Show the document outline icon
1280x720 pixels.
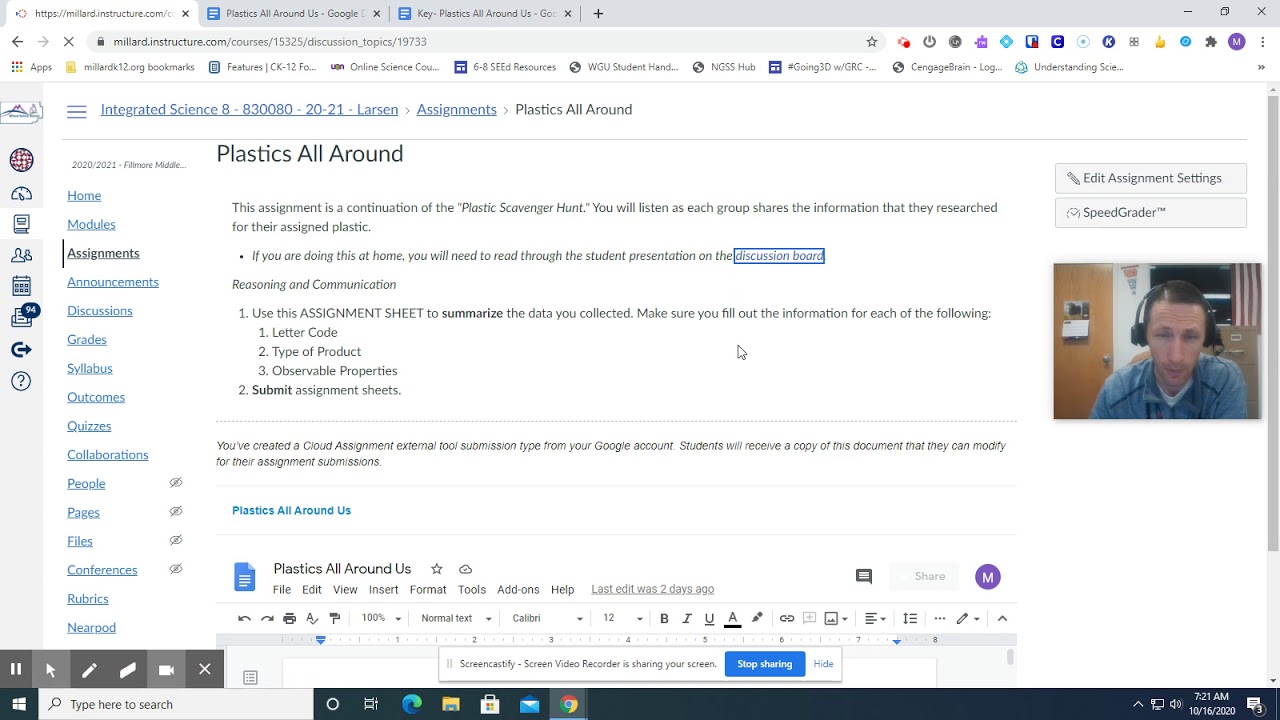coord(251,678)
